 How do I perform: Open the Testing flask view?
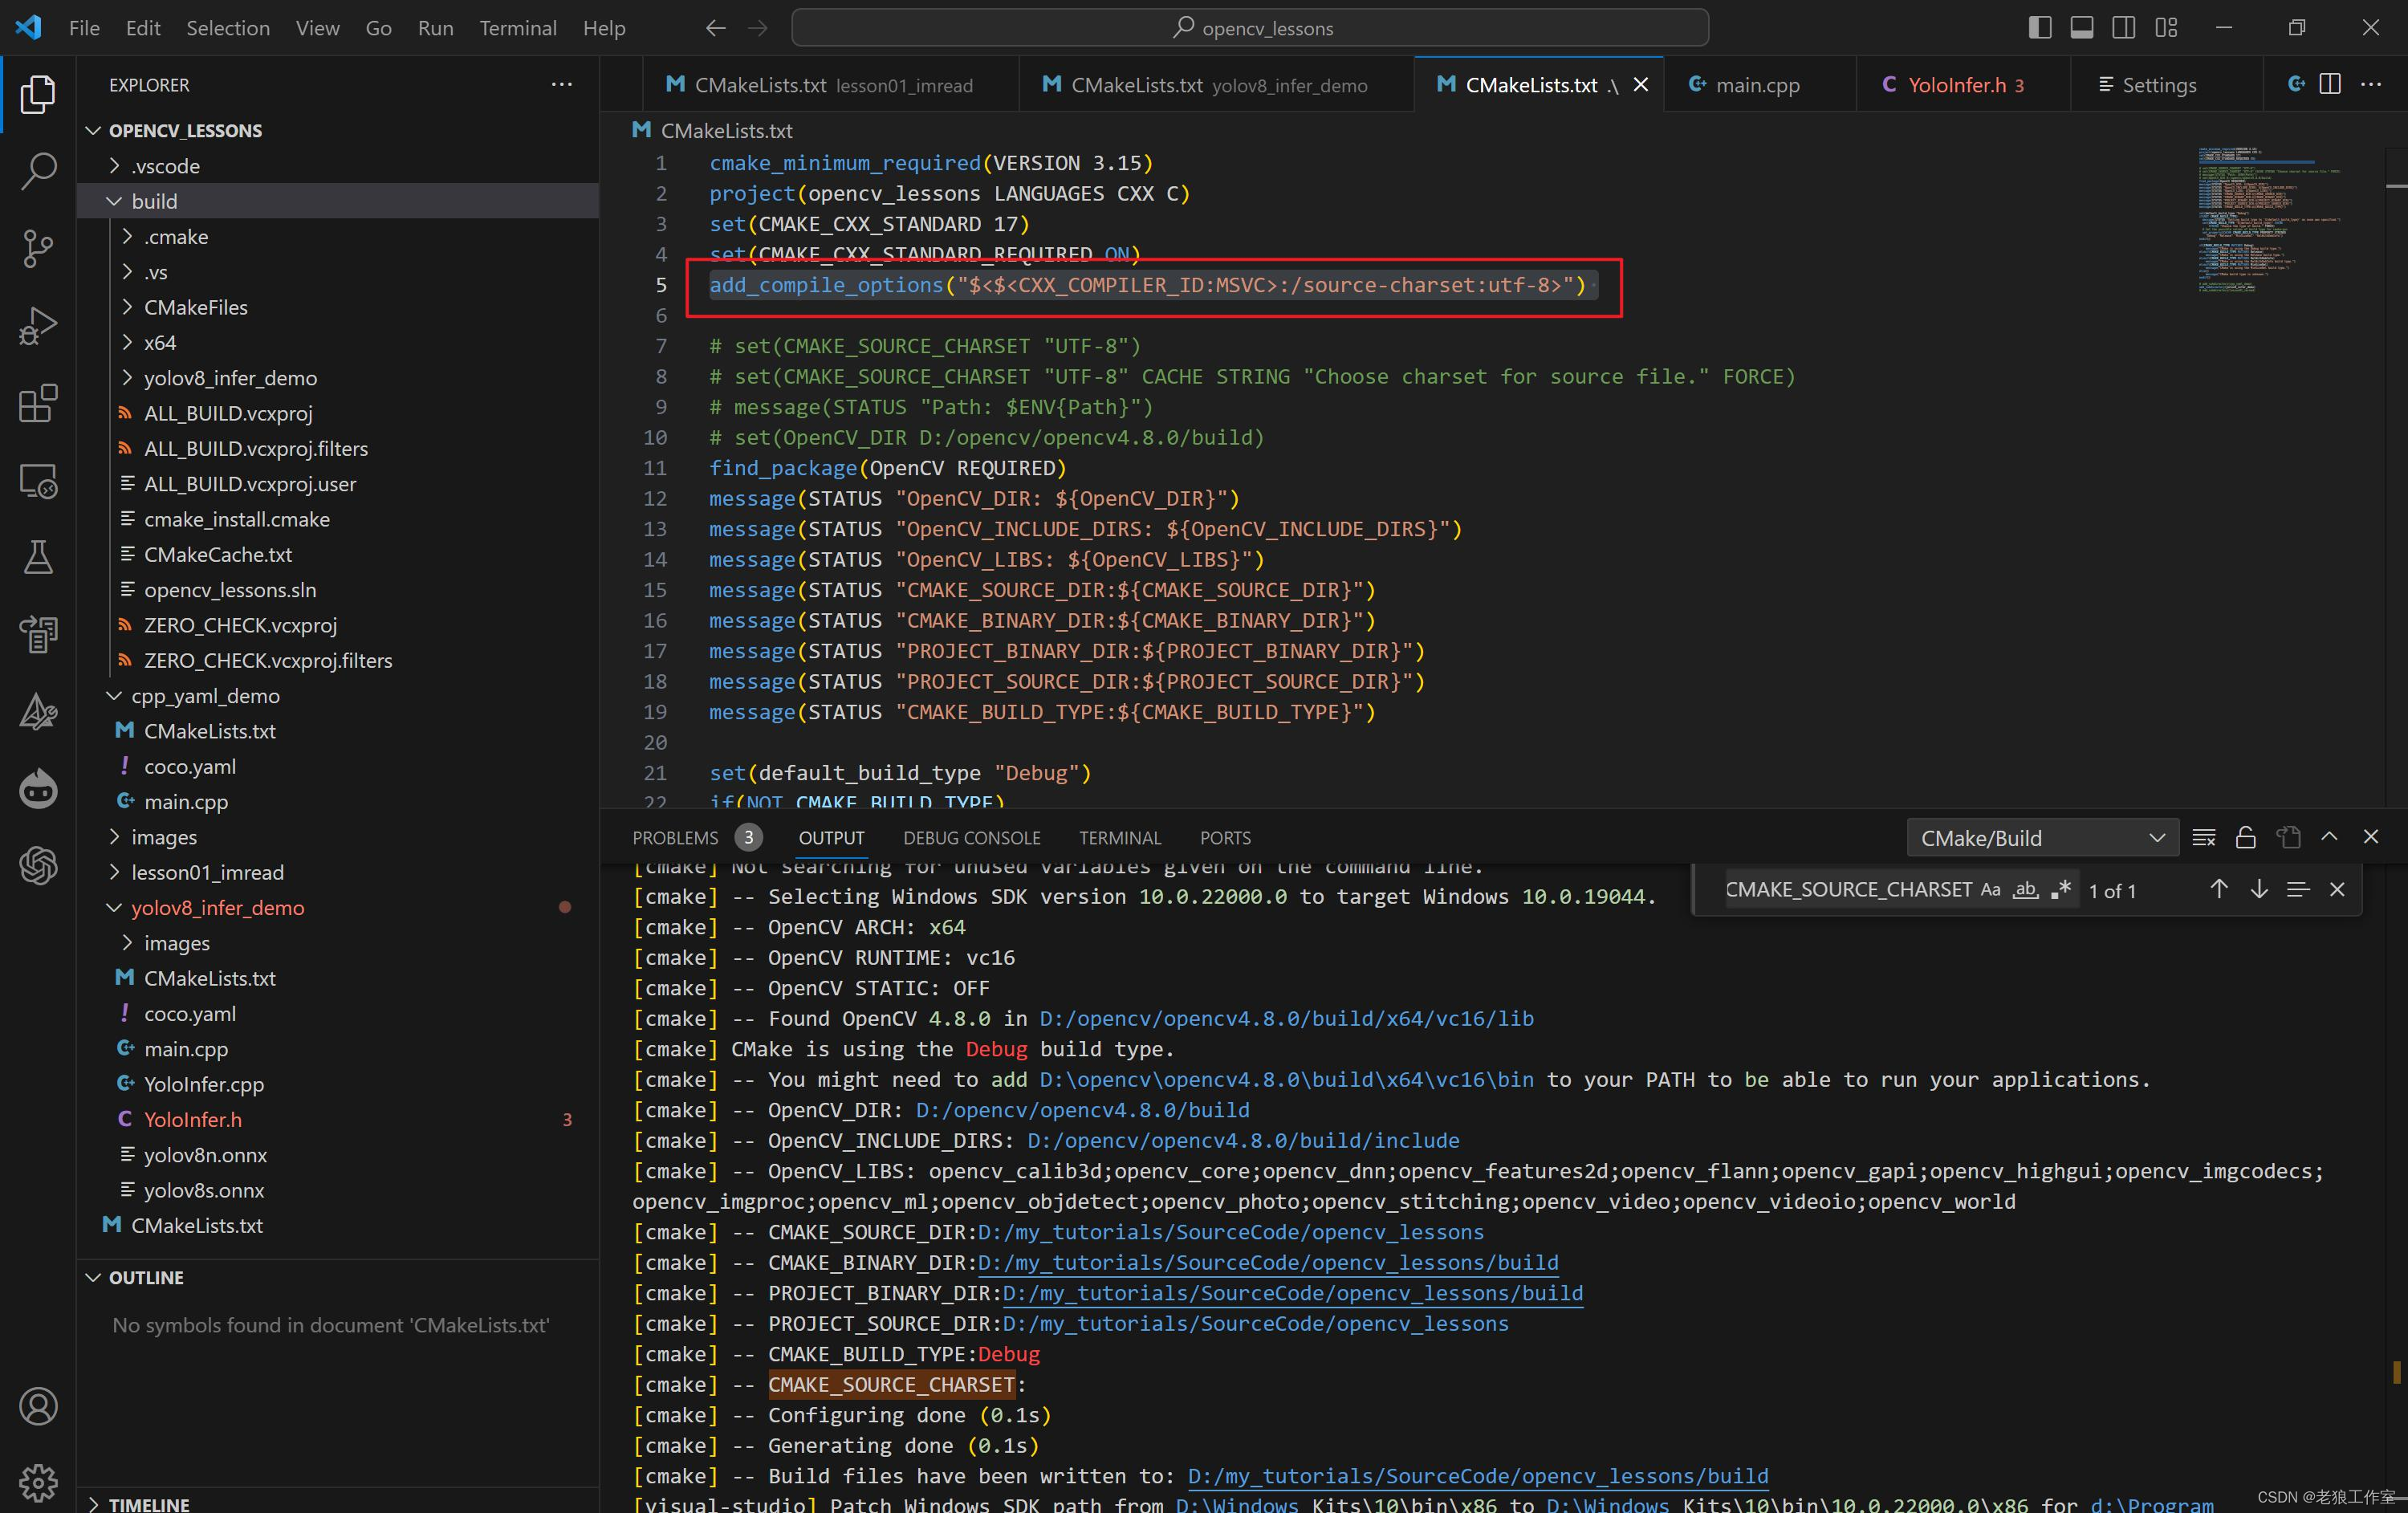click(38, 558)
